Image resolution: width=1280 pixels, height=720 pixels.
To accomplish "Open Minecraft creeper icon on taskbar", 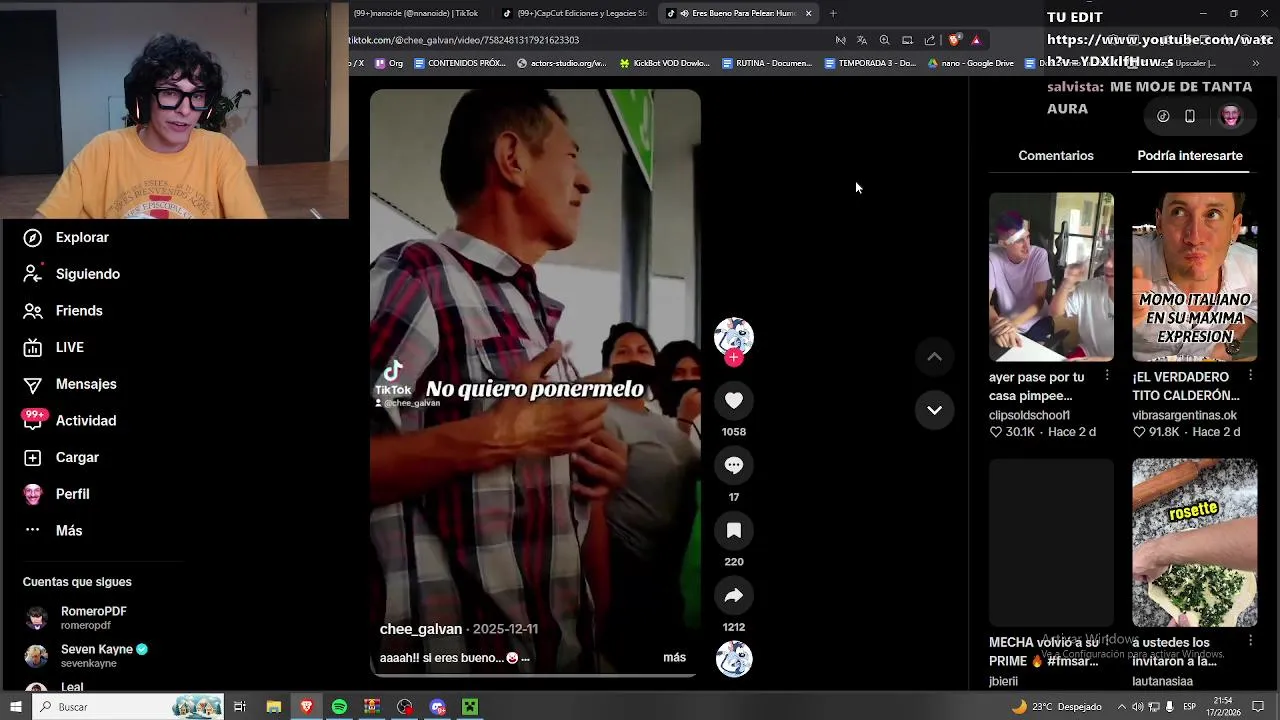I will click(x=470, y=707).
